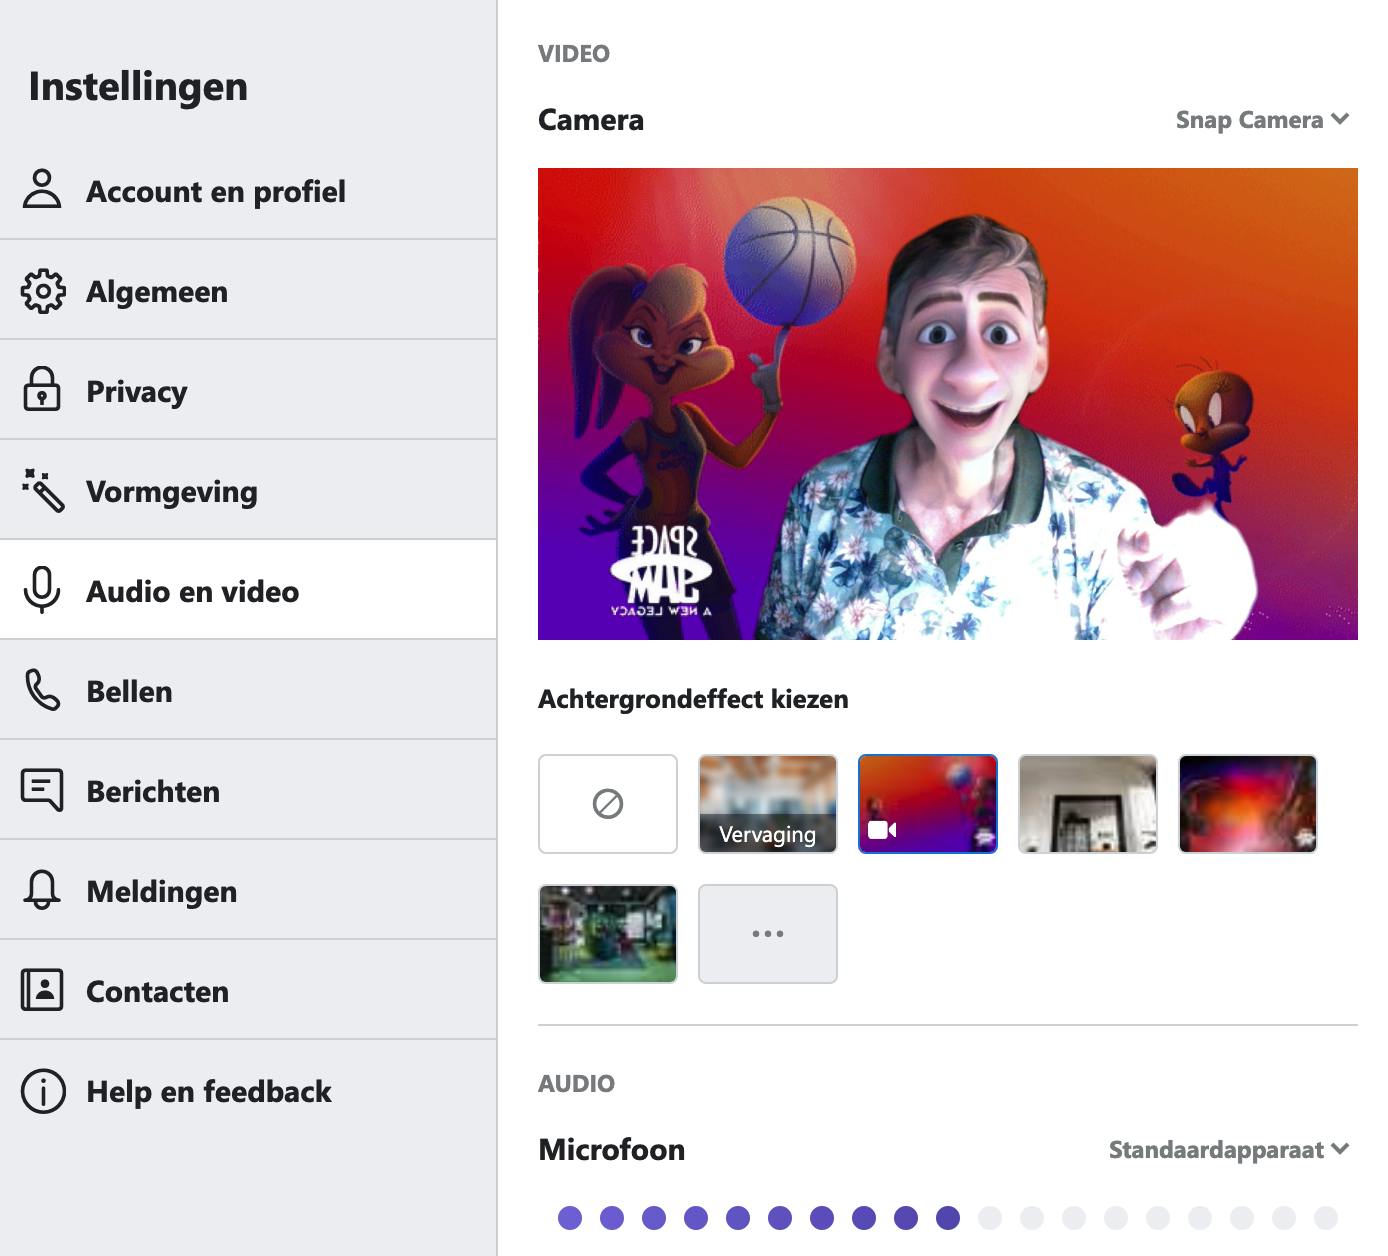Show more background effects with the ellipsis
The width and height of the screenshot is (1388, 1256).
tap(768, 934)
